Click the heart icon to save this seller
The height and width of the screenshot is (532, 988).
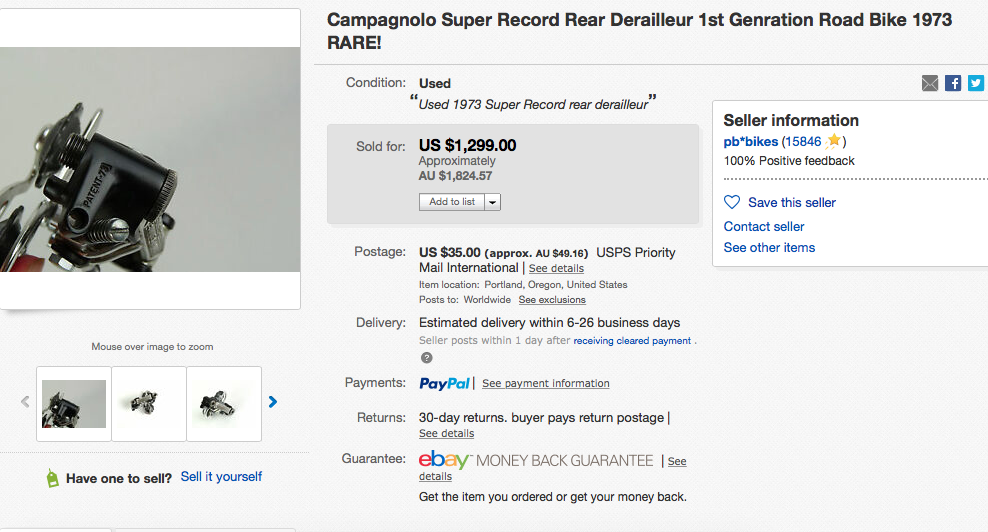pyautogui.click(x=732, y=202)
